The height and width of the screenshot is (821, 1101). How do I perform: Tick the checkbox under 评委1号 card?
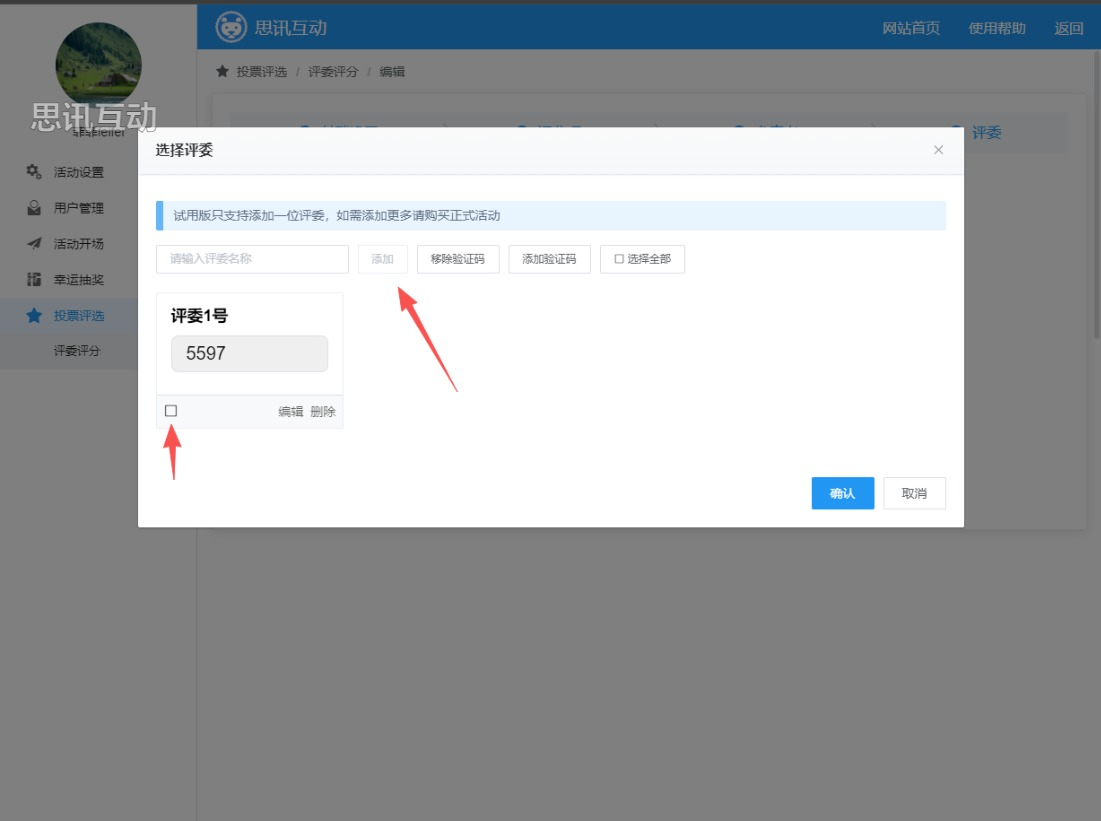tap(171, 411)
